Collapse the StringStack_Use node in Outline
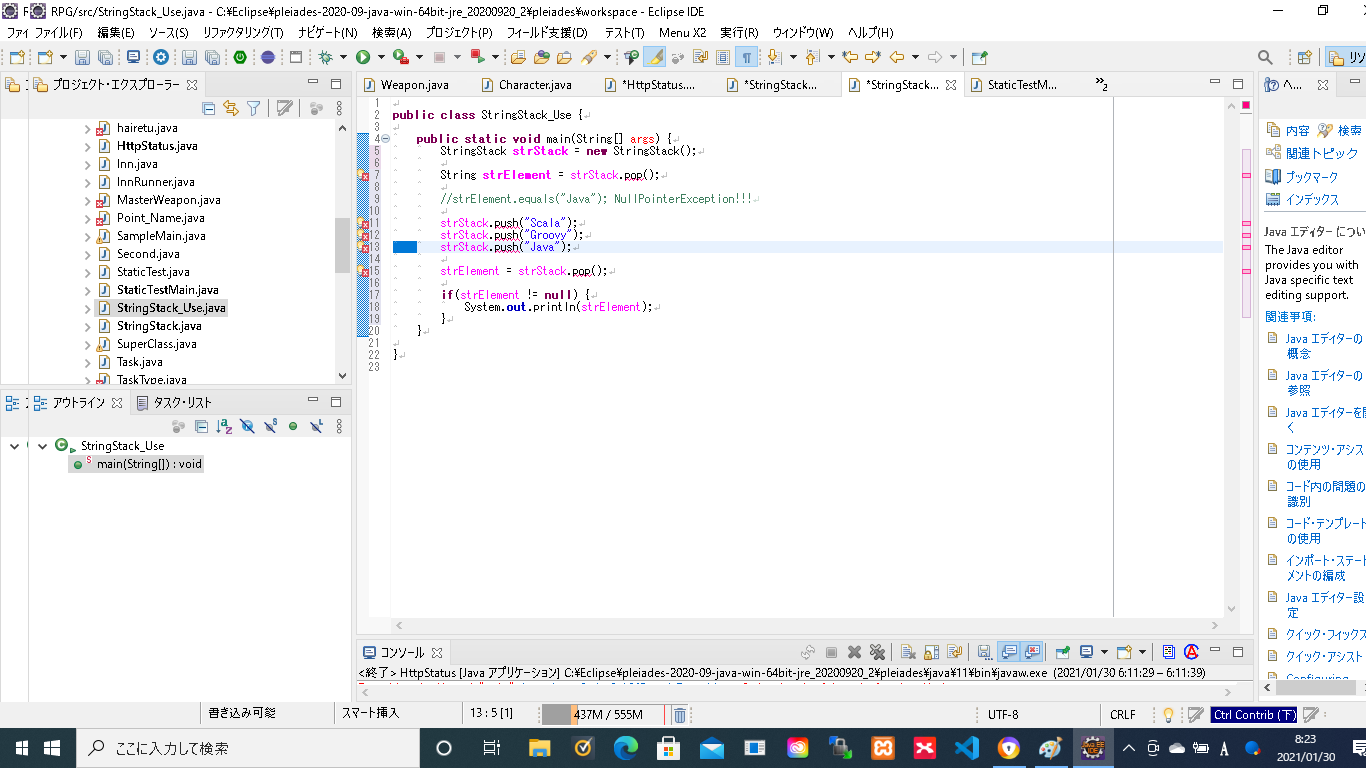Screen dimensions: 1366x768 (42, 446)
